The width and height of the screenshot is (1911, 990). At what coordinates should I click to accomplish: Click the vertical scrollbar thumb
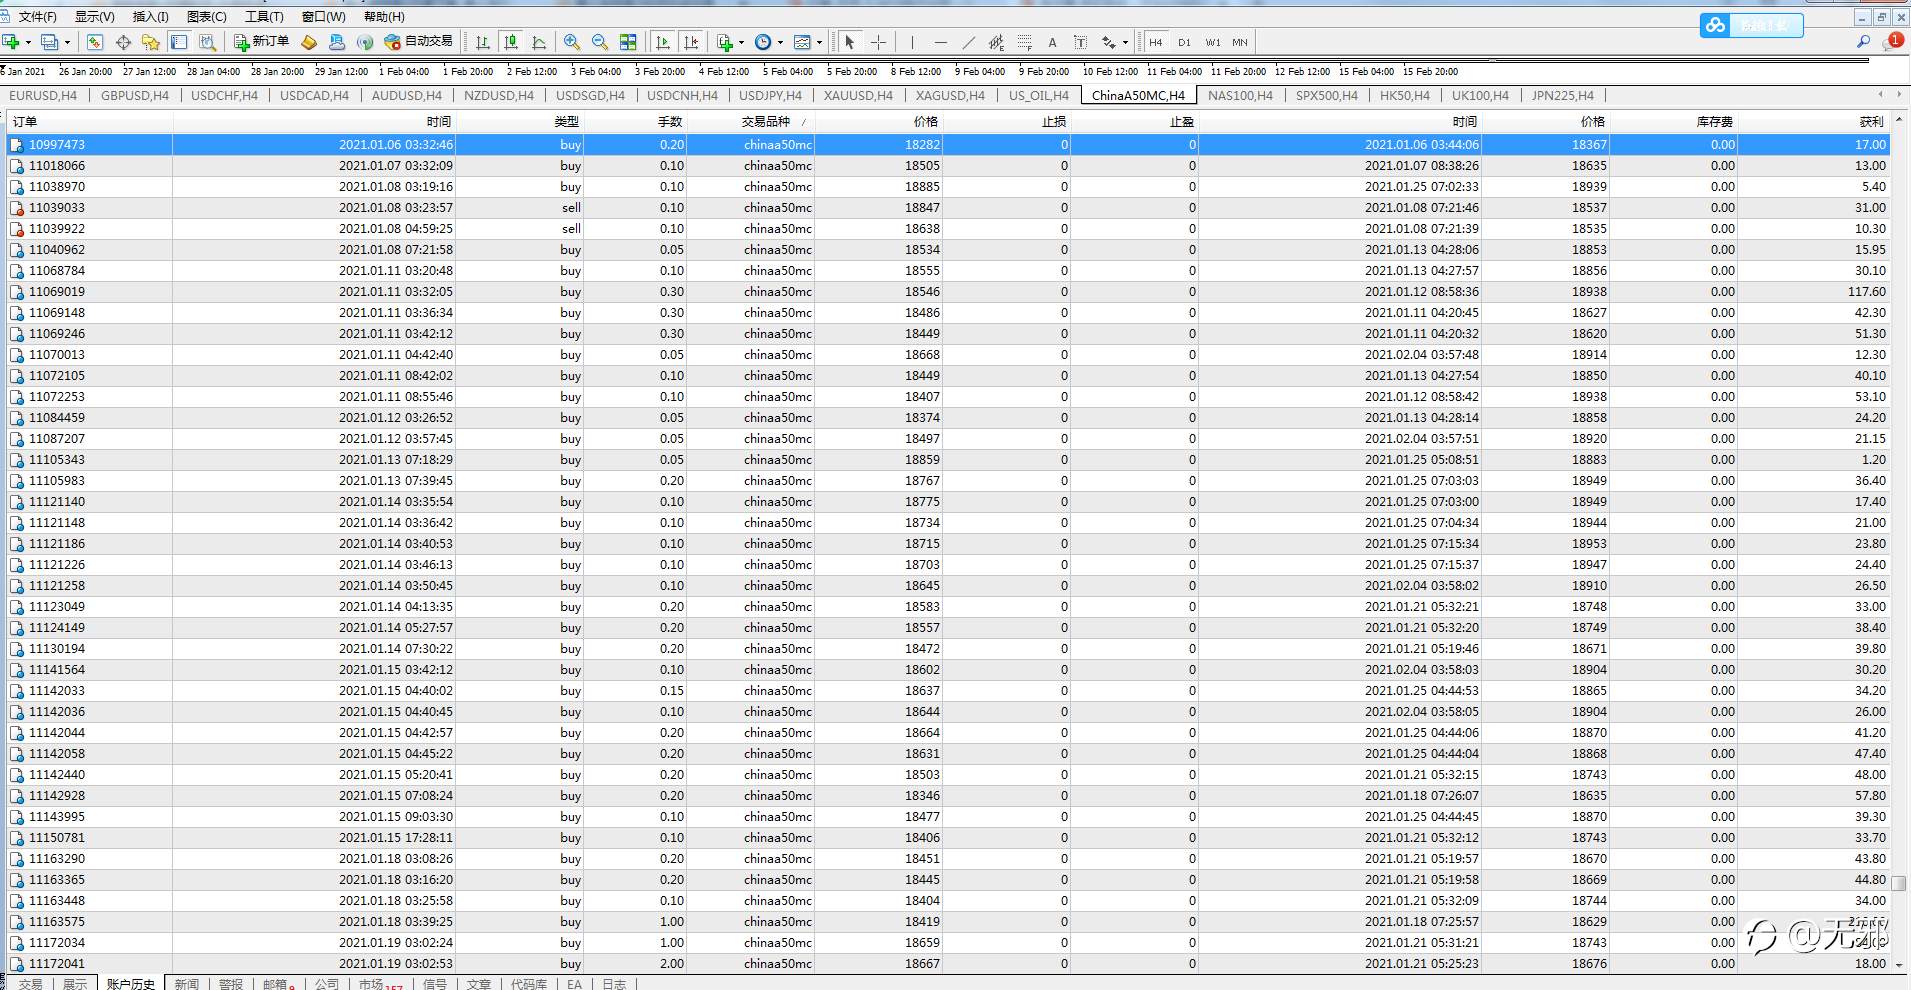pyautogui.click(x=1899, y=884)
